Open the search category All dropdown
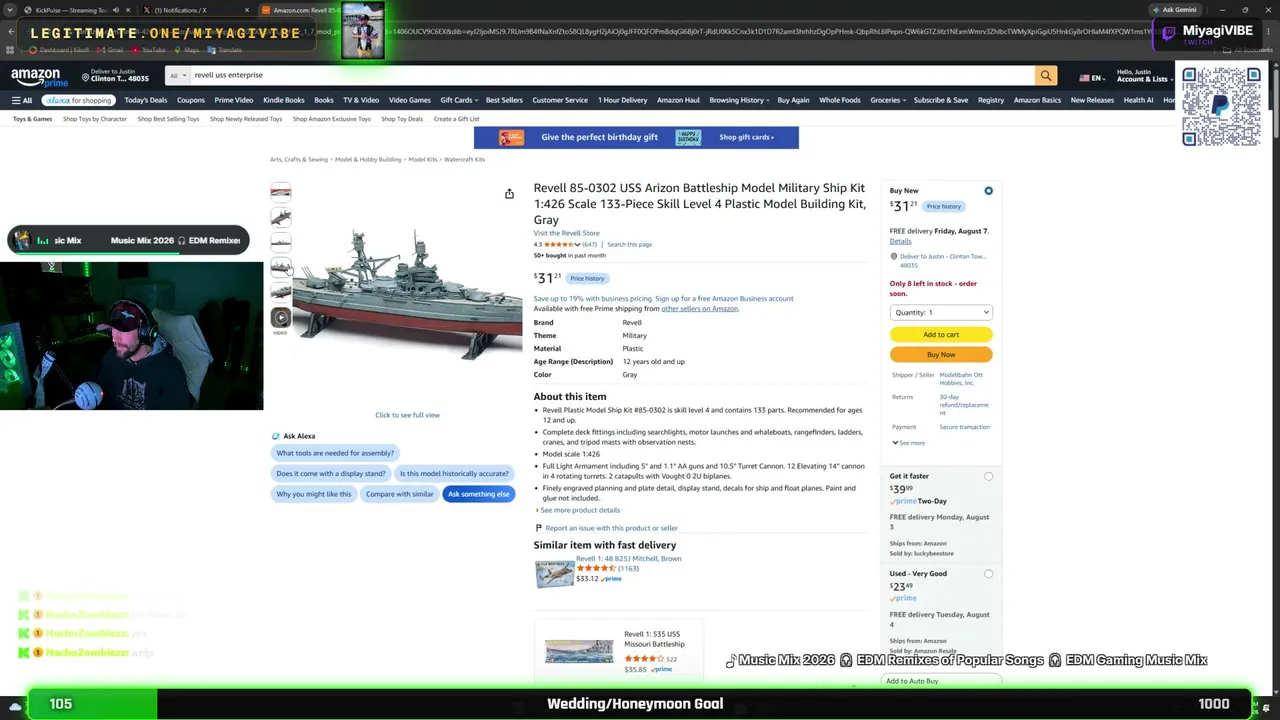 click(178, 75)
